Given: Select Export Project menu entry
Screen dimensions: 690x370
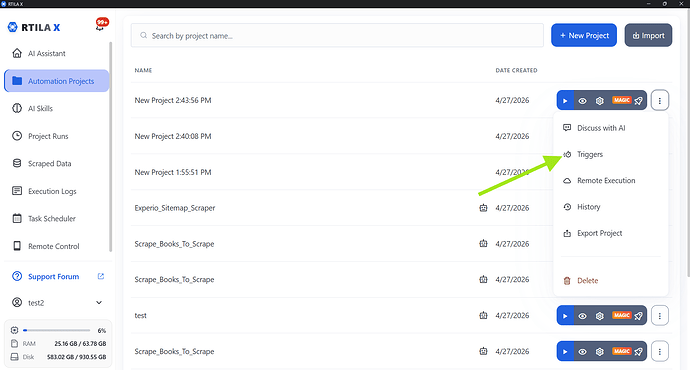Looking at the screenshot, I should point(611,233).
